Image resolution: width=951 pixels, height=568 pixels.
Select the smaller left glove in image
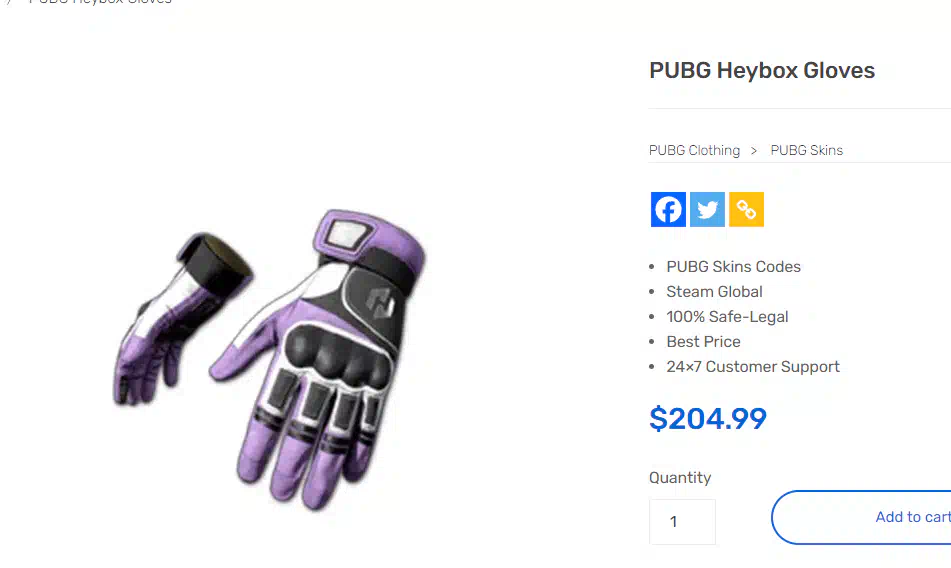pyautogui.click(x=182, y=318)
